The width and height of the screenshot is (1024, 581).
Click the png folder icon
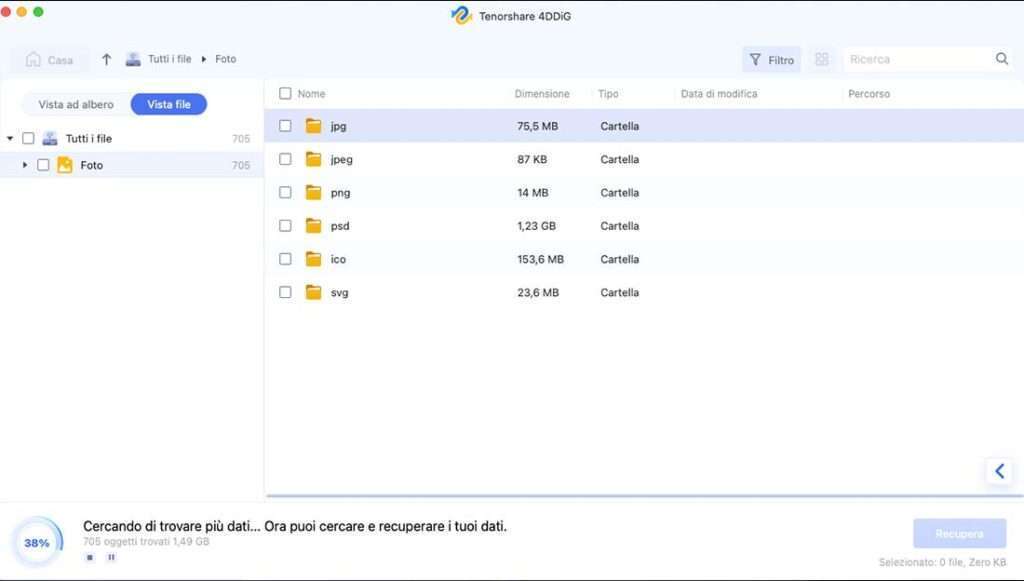tap(313, 192)
